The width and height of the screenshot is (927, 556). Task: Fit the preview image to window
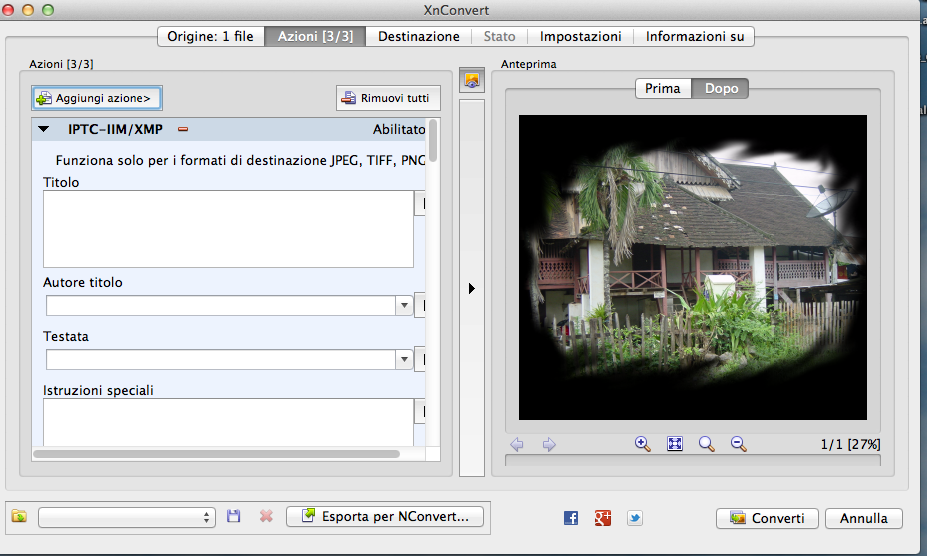[x=675, y=444]
